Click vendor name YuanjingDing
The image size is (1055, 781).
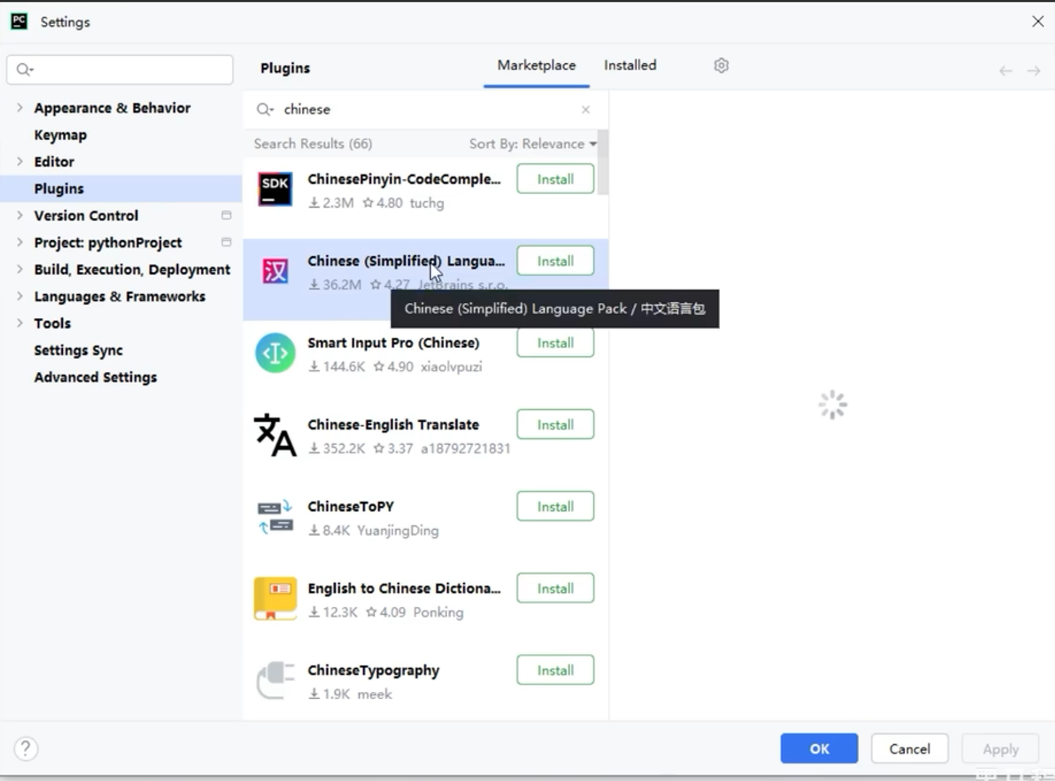398,531
